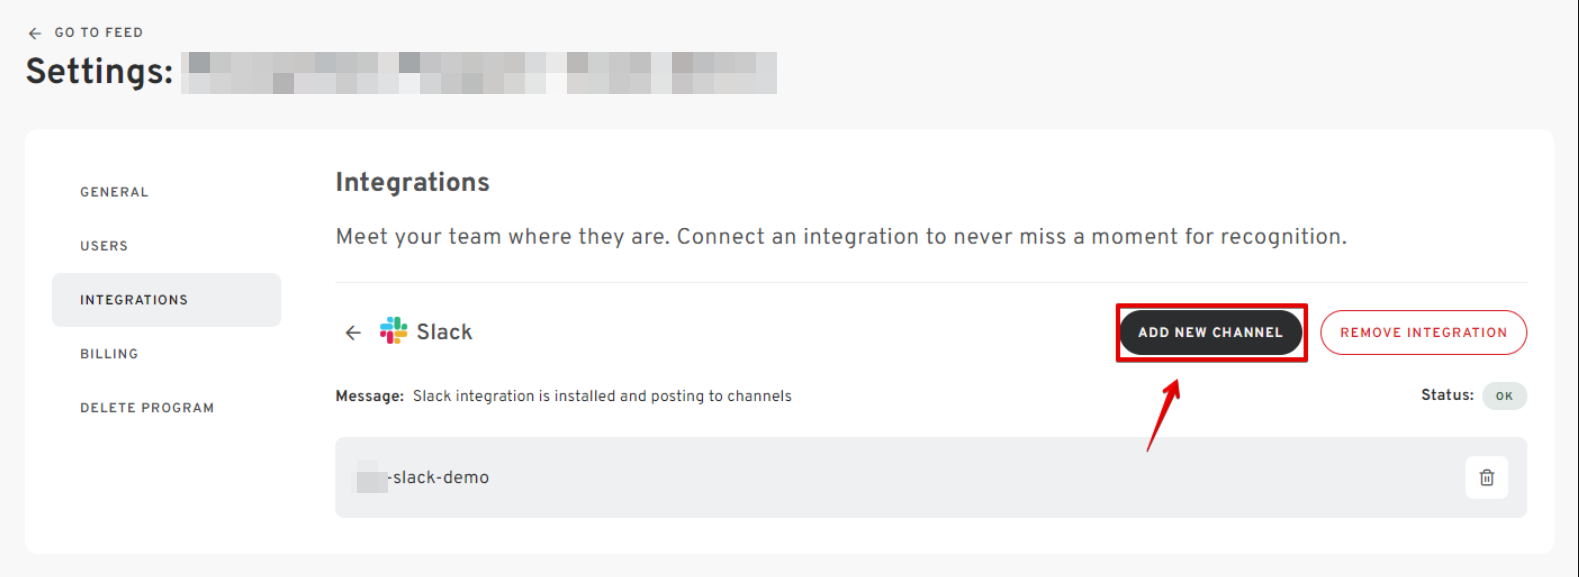Select the Integrations sidebar tab
Image resolution: width=1579 pixels, height=577 pixels.
coord(134,300)
